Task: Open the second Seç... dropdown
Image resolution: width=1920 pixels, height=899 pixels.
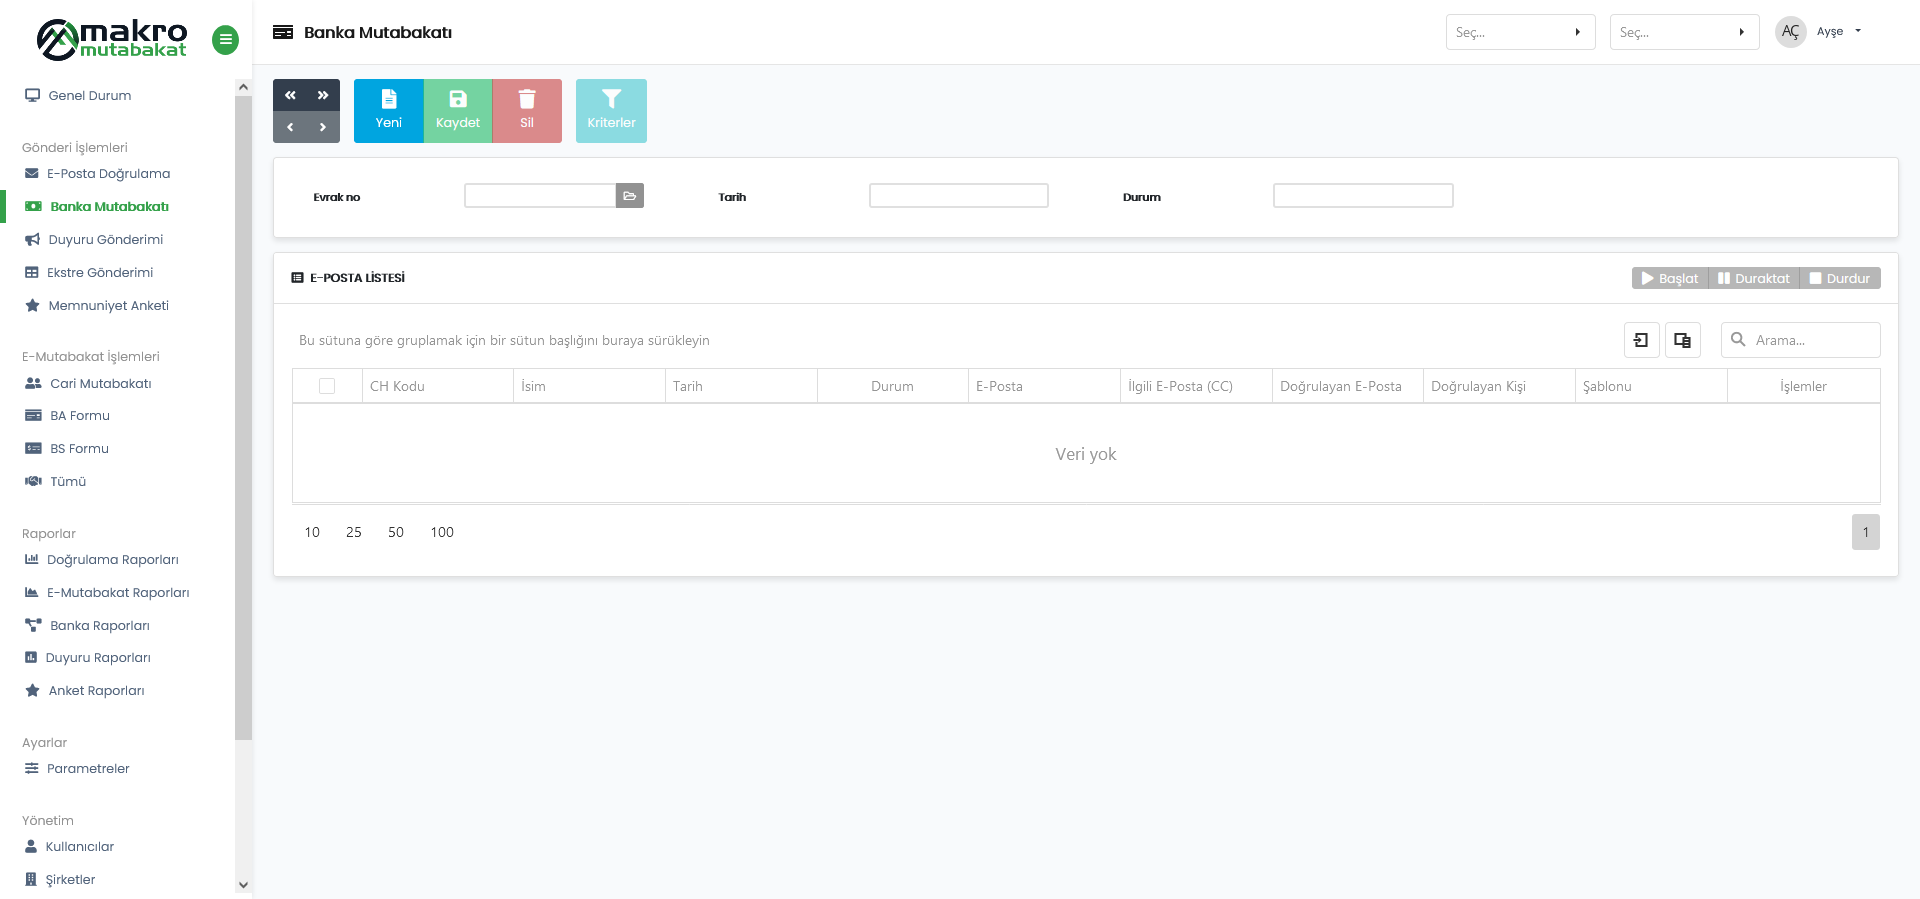Action: (x=1683, y=32)
